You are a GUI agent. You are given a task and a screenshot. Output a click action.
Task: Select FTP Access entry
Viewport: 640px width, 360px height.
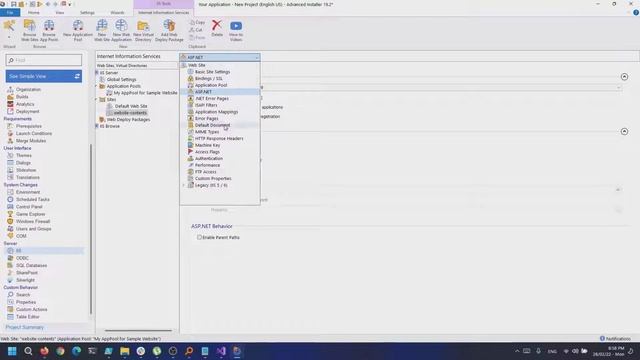pyautogui.click(x=205, y=172)
